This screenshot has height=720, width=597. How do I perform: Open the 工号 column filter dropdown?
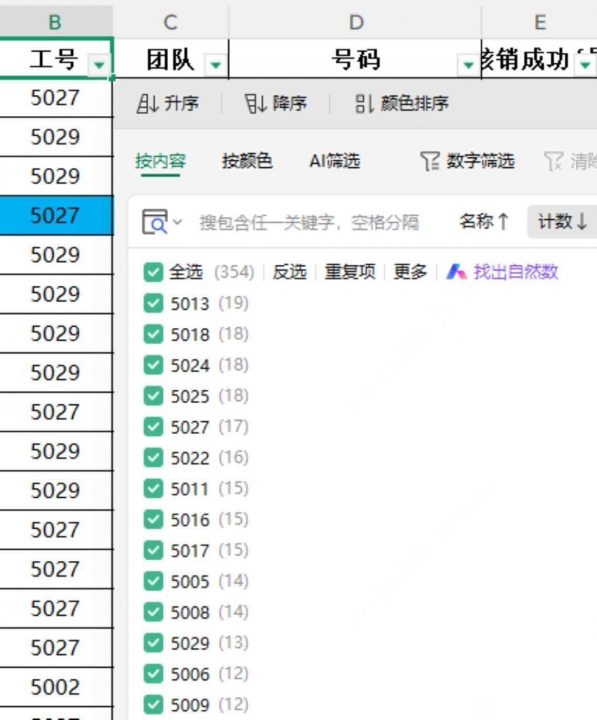point(99,64)
